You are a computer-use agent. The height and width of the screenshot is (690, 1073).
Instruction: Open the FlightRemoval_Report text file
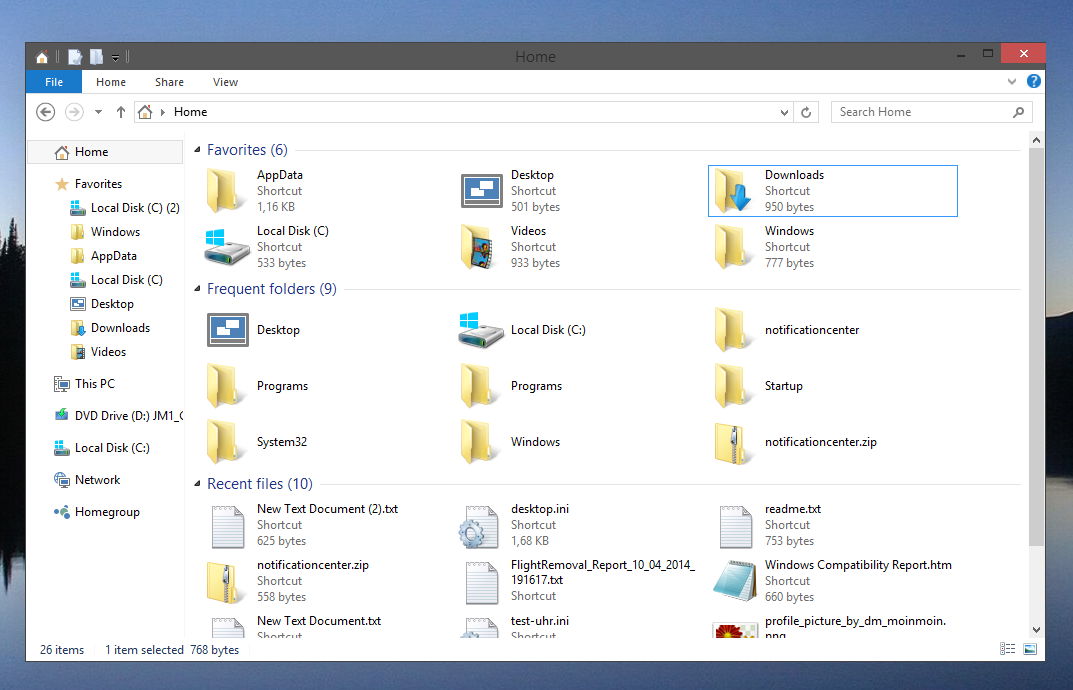(580, 581)
